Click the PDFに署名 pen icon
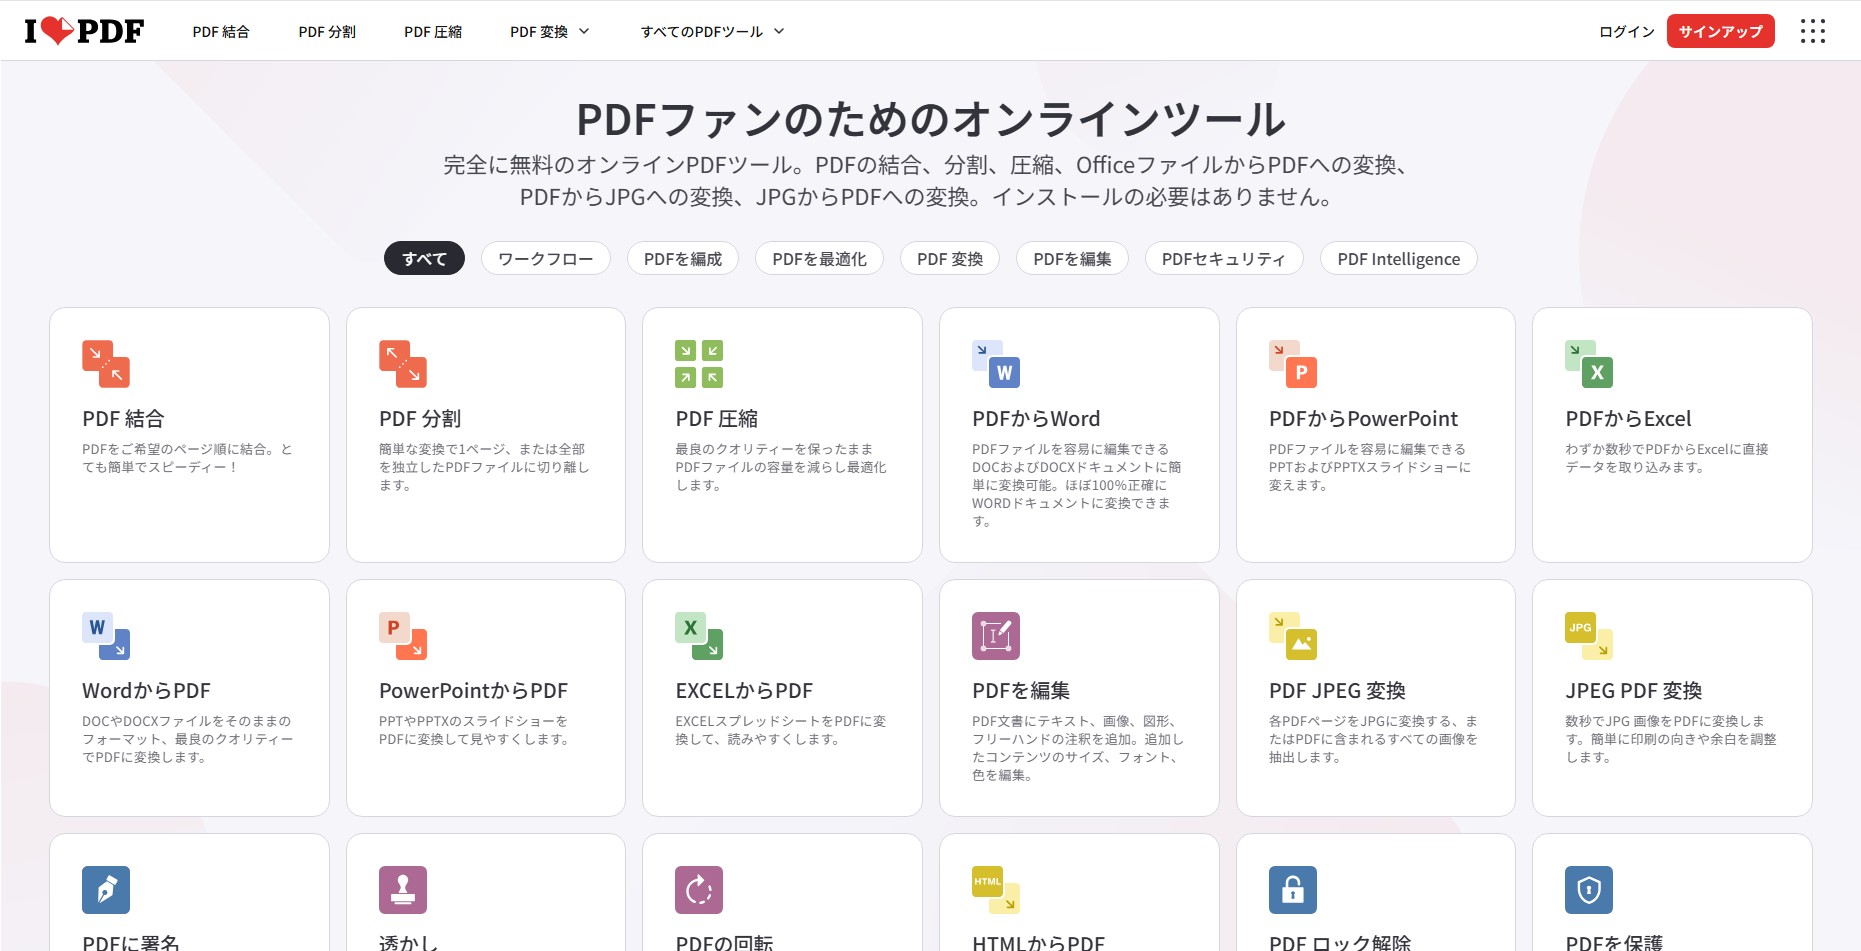The image size is (1861, 951). click(x=106, y=890)
